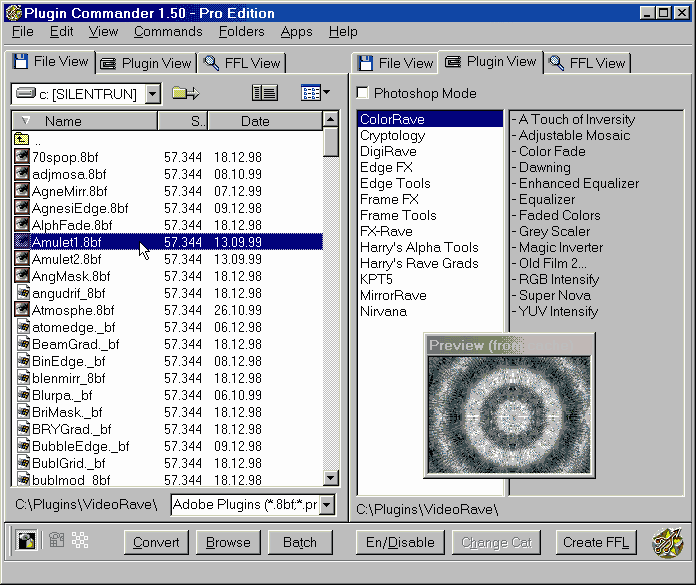
Task: Open the view style dropdown arrow
Action: pyautogui.click(x=327, y=93)
